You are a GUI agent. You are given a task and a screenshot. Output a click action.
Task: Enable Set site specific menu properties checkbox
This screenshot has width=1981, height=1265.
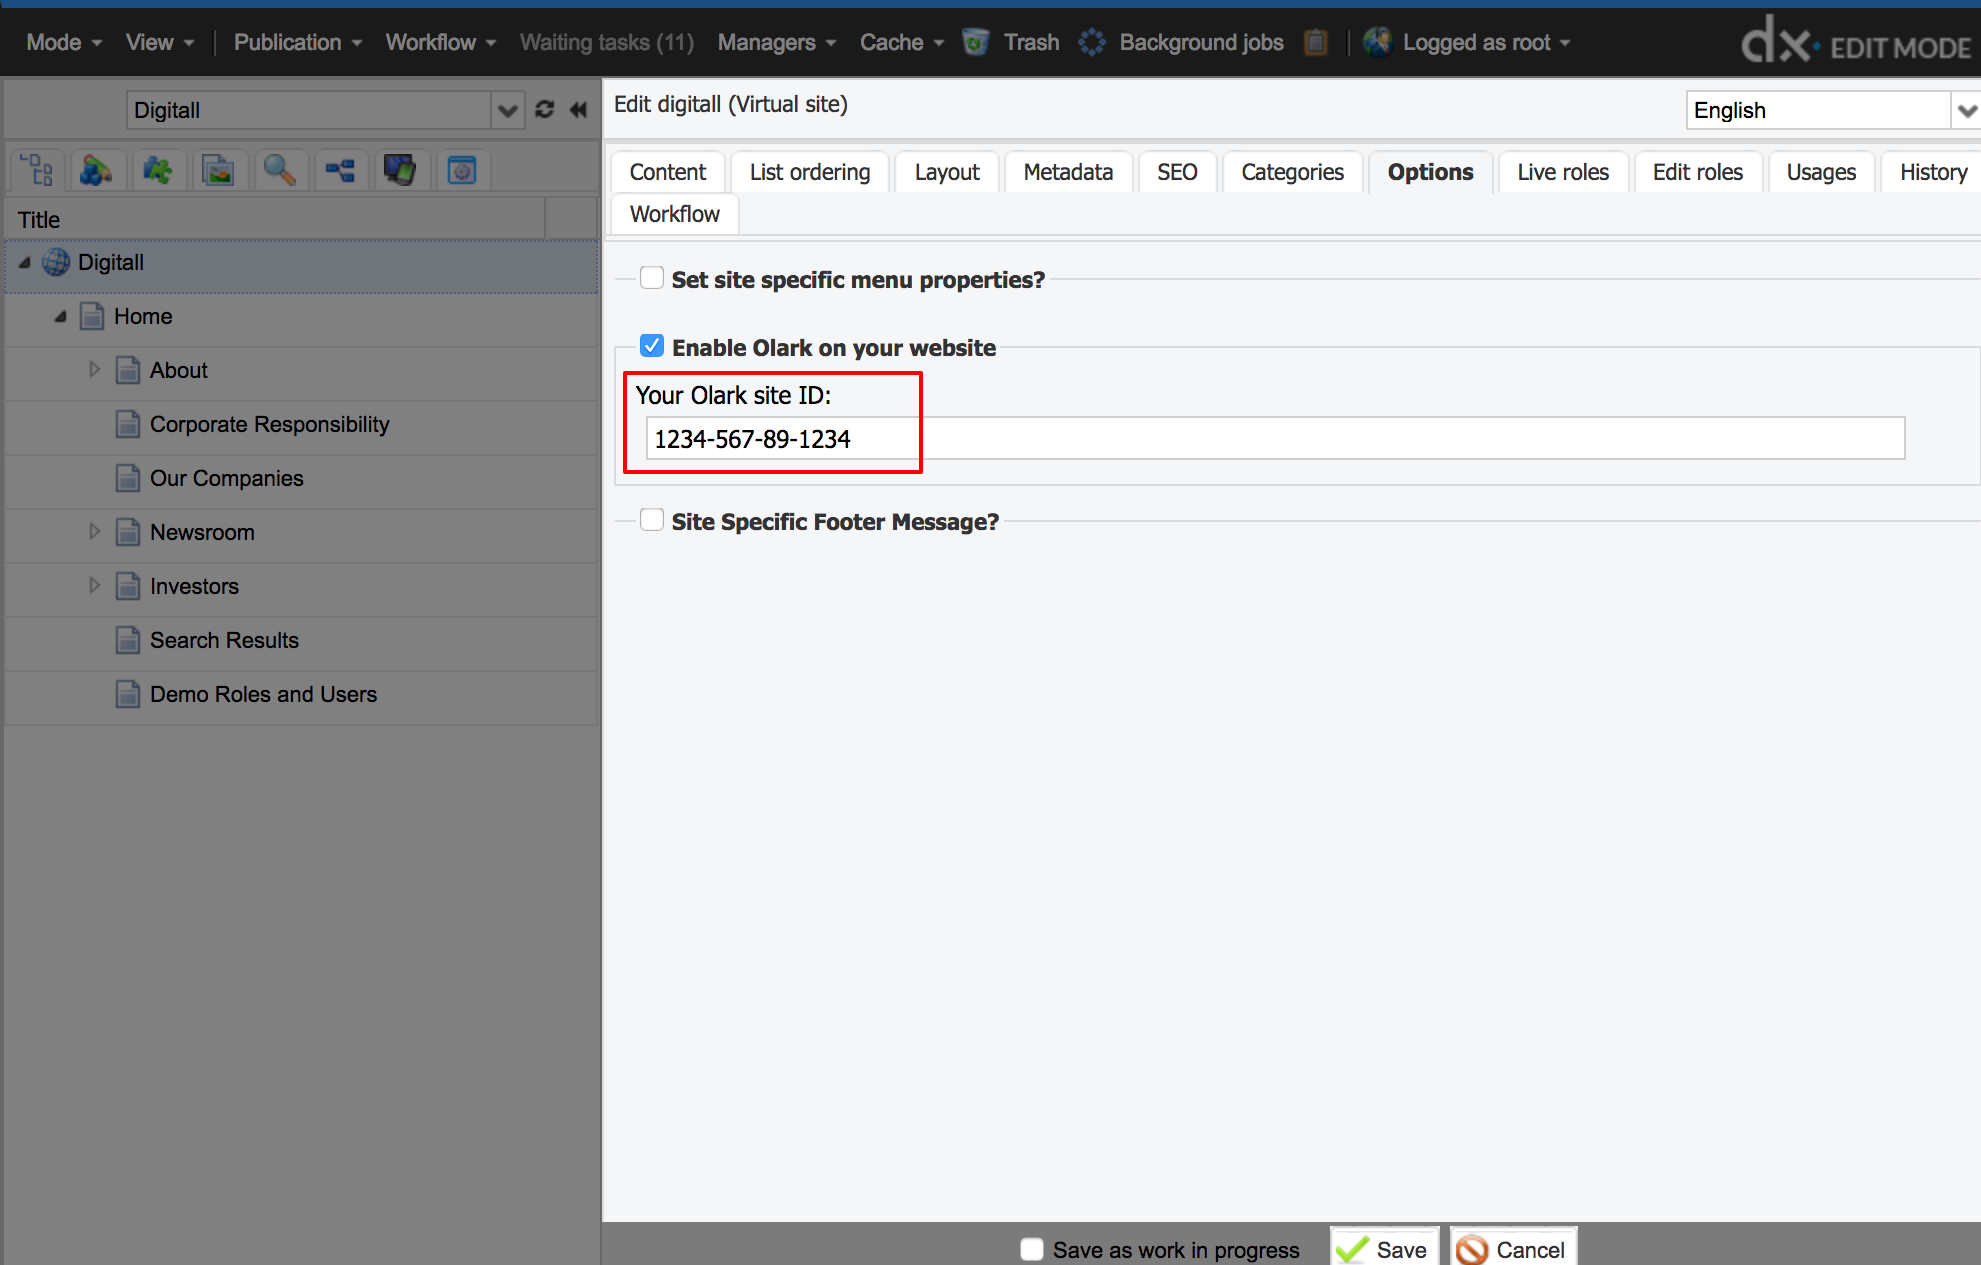(x=652, y=278)
